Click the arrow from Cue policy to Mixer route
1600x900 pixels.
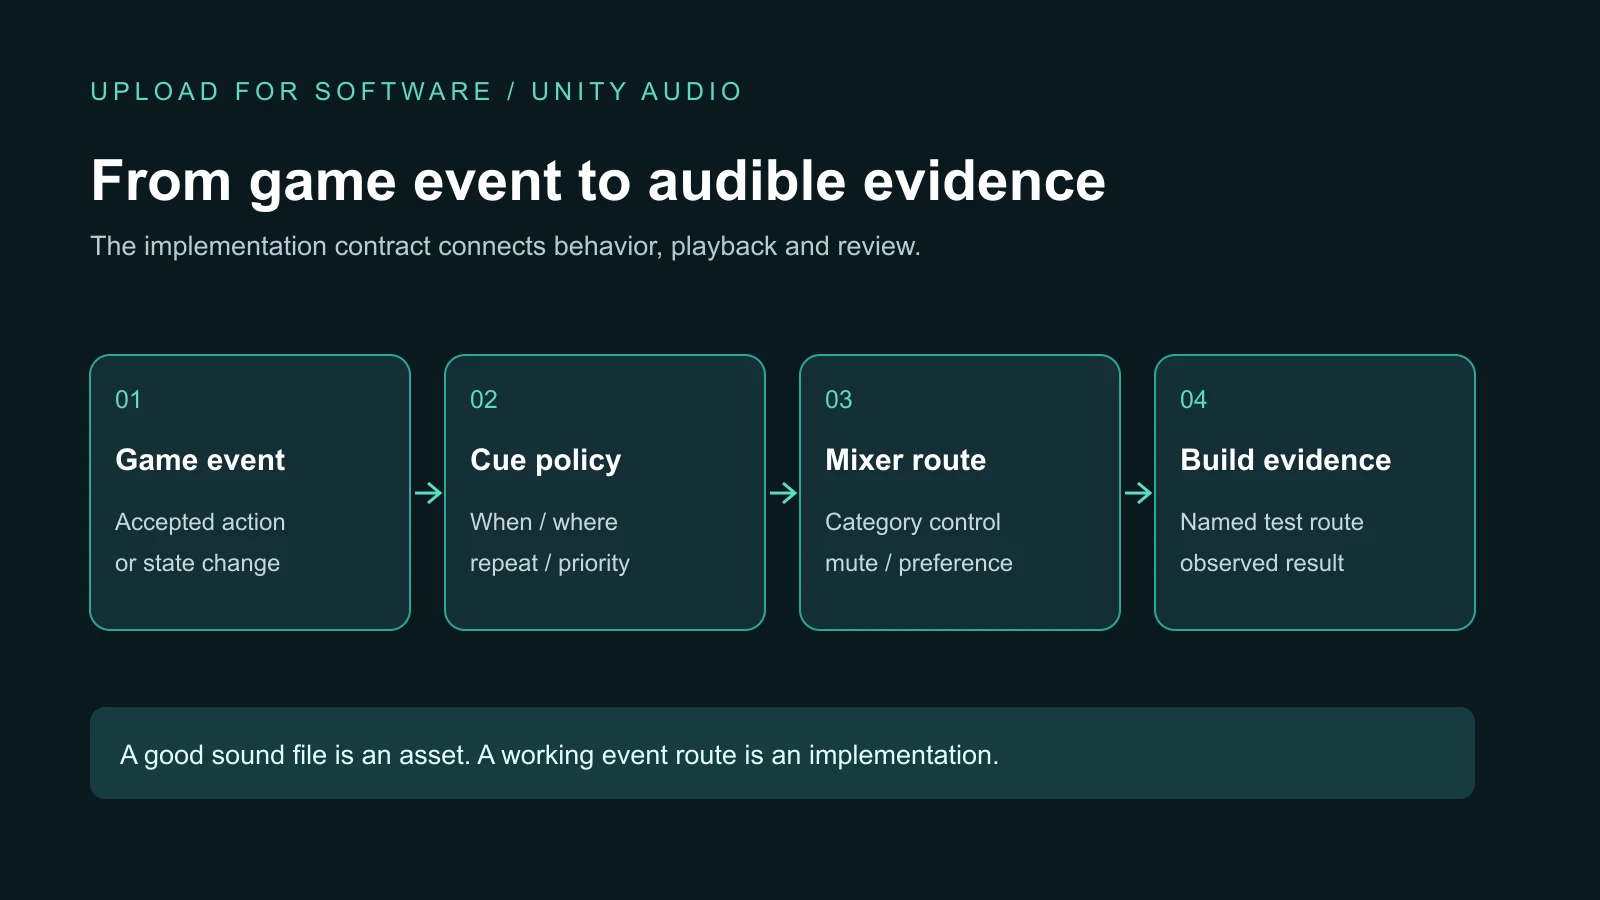tap(783, 493)
